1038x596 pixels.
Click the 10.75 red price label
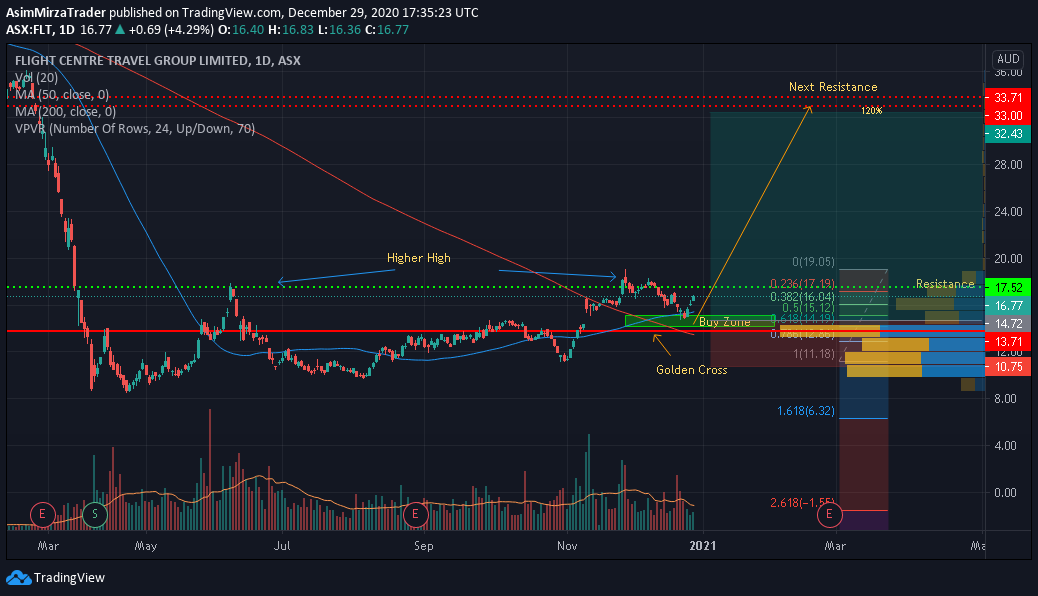click(x=1008, y=366)
